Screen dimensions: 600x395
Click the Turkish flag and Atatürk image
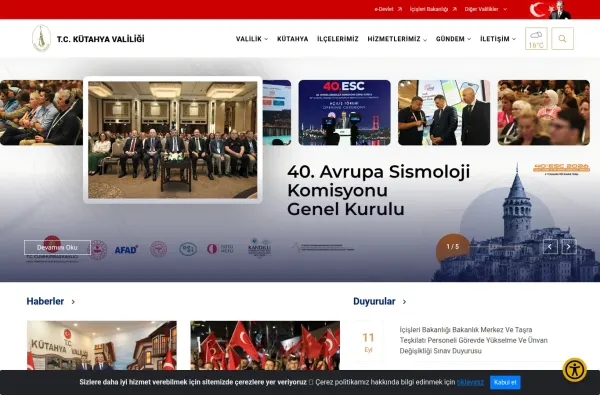point(550,10)
